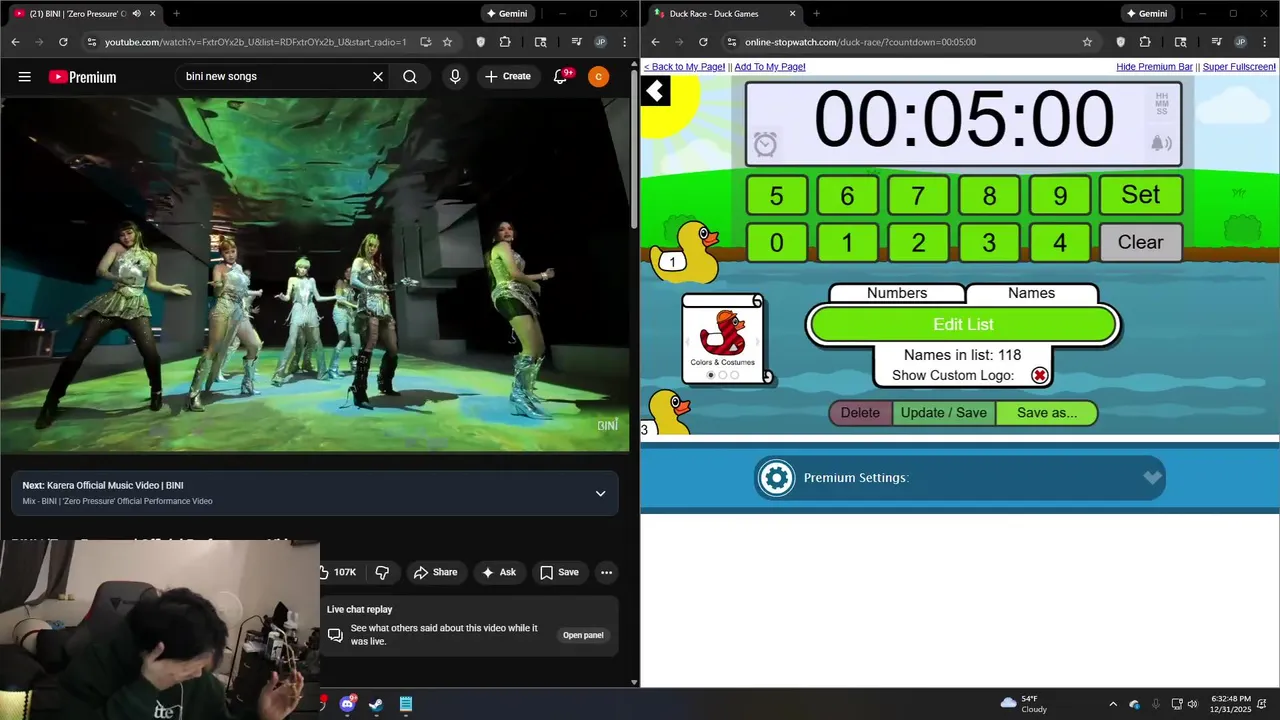
Task: Open media control icon in YouTube window
Action: coord(577,42)
